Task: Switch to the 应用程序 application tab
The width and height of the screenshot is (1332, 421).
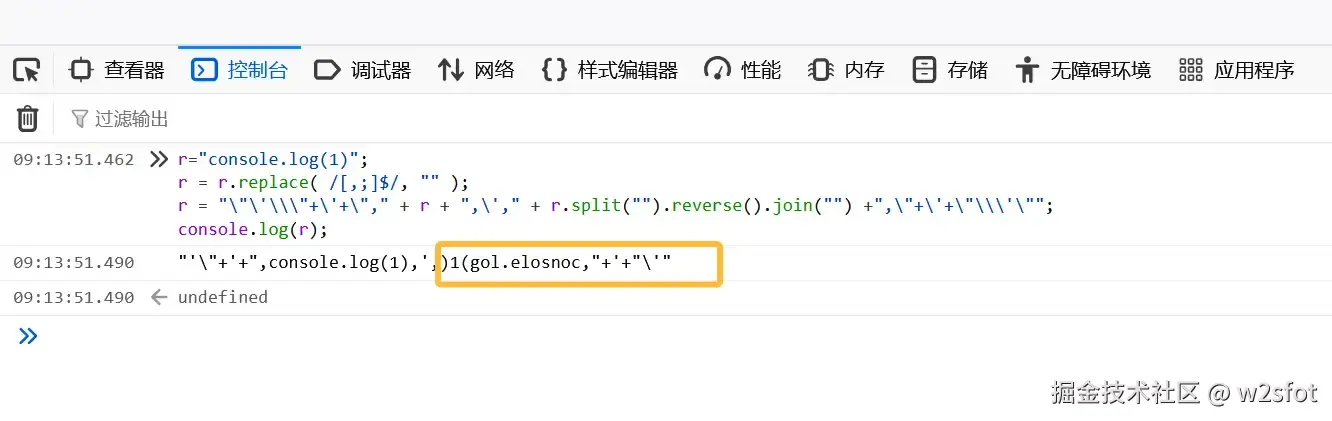Action: pos(1236,70)
